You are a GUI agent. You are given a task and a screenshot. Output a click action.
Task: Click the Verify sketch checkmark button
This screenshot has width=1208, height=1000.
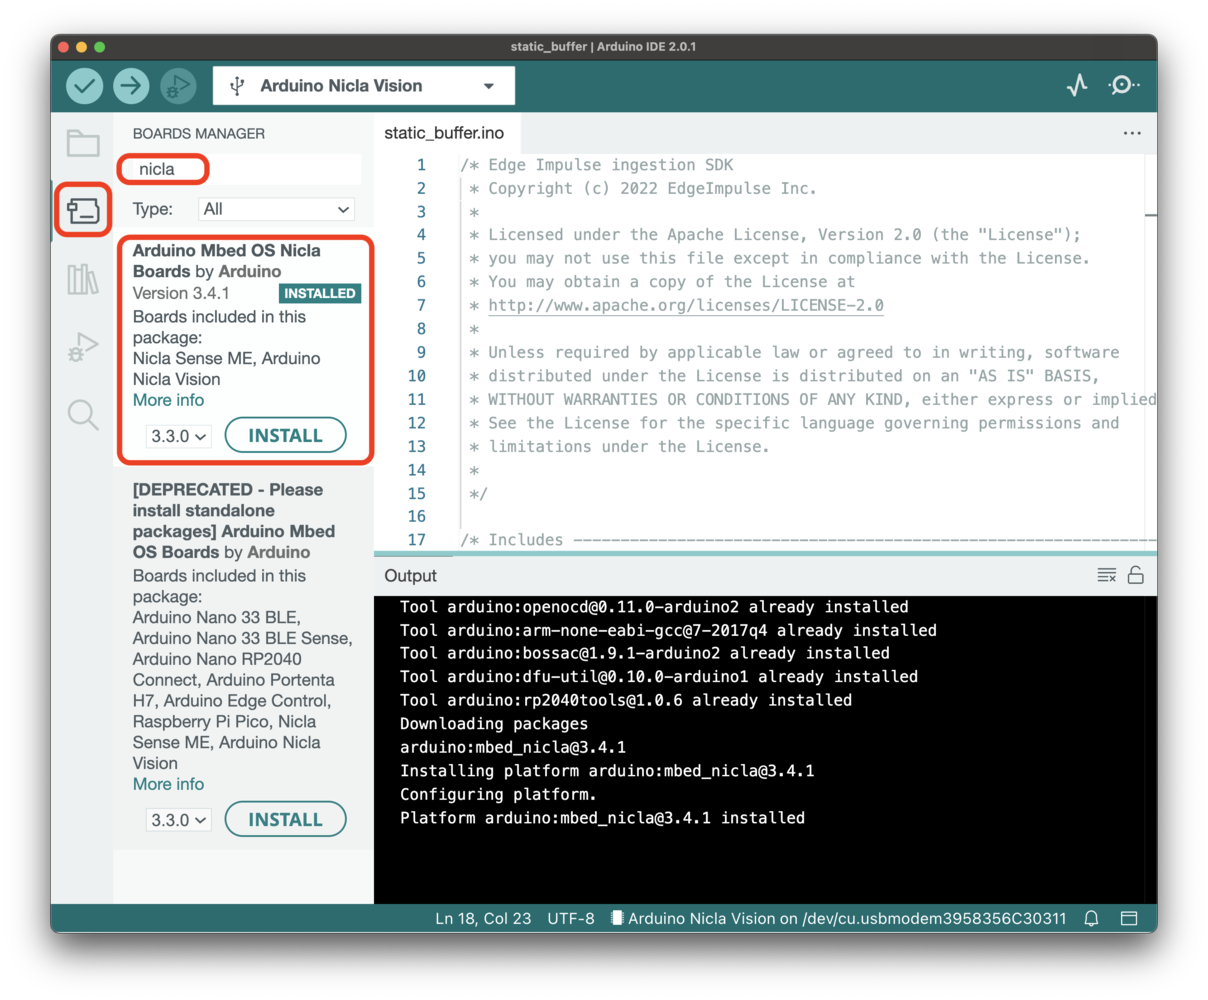[85, 86]
